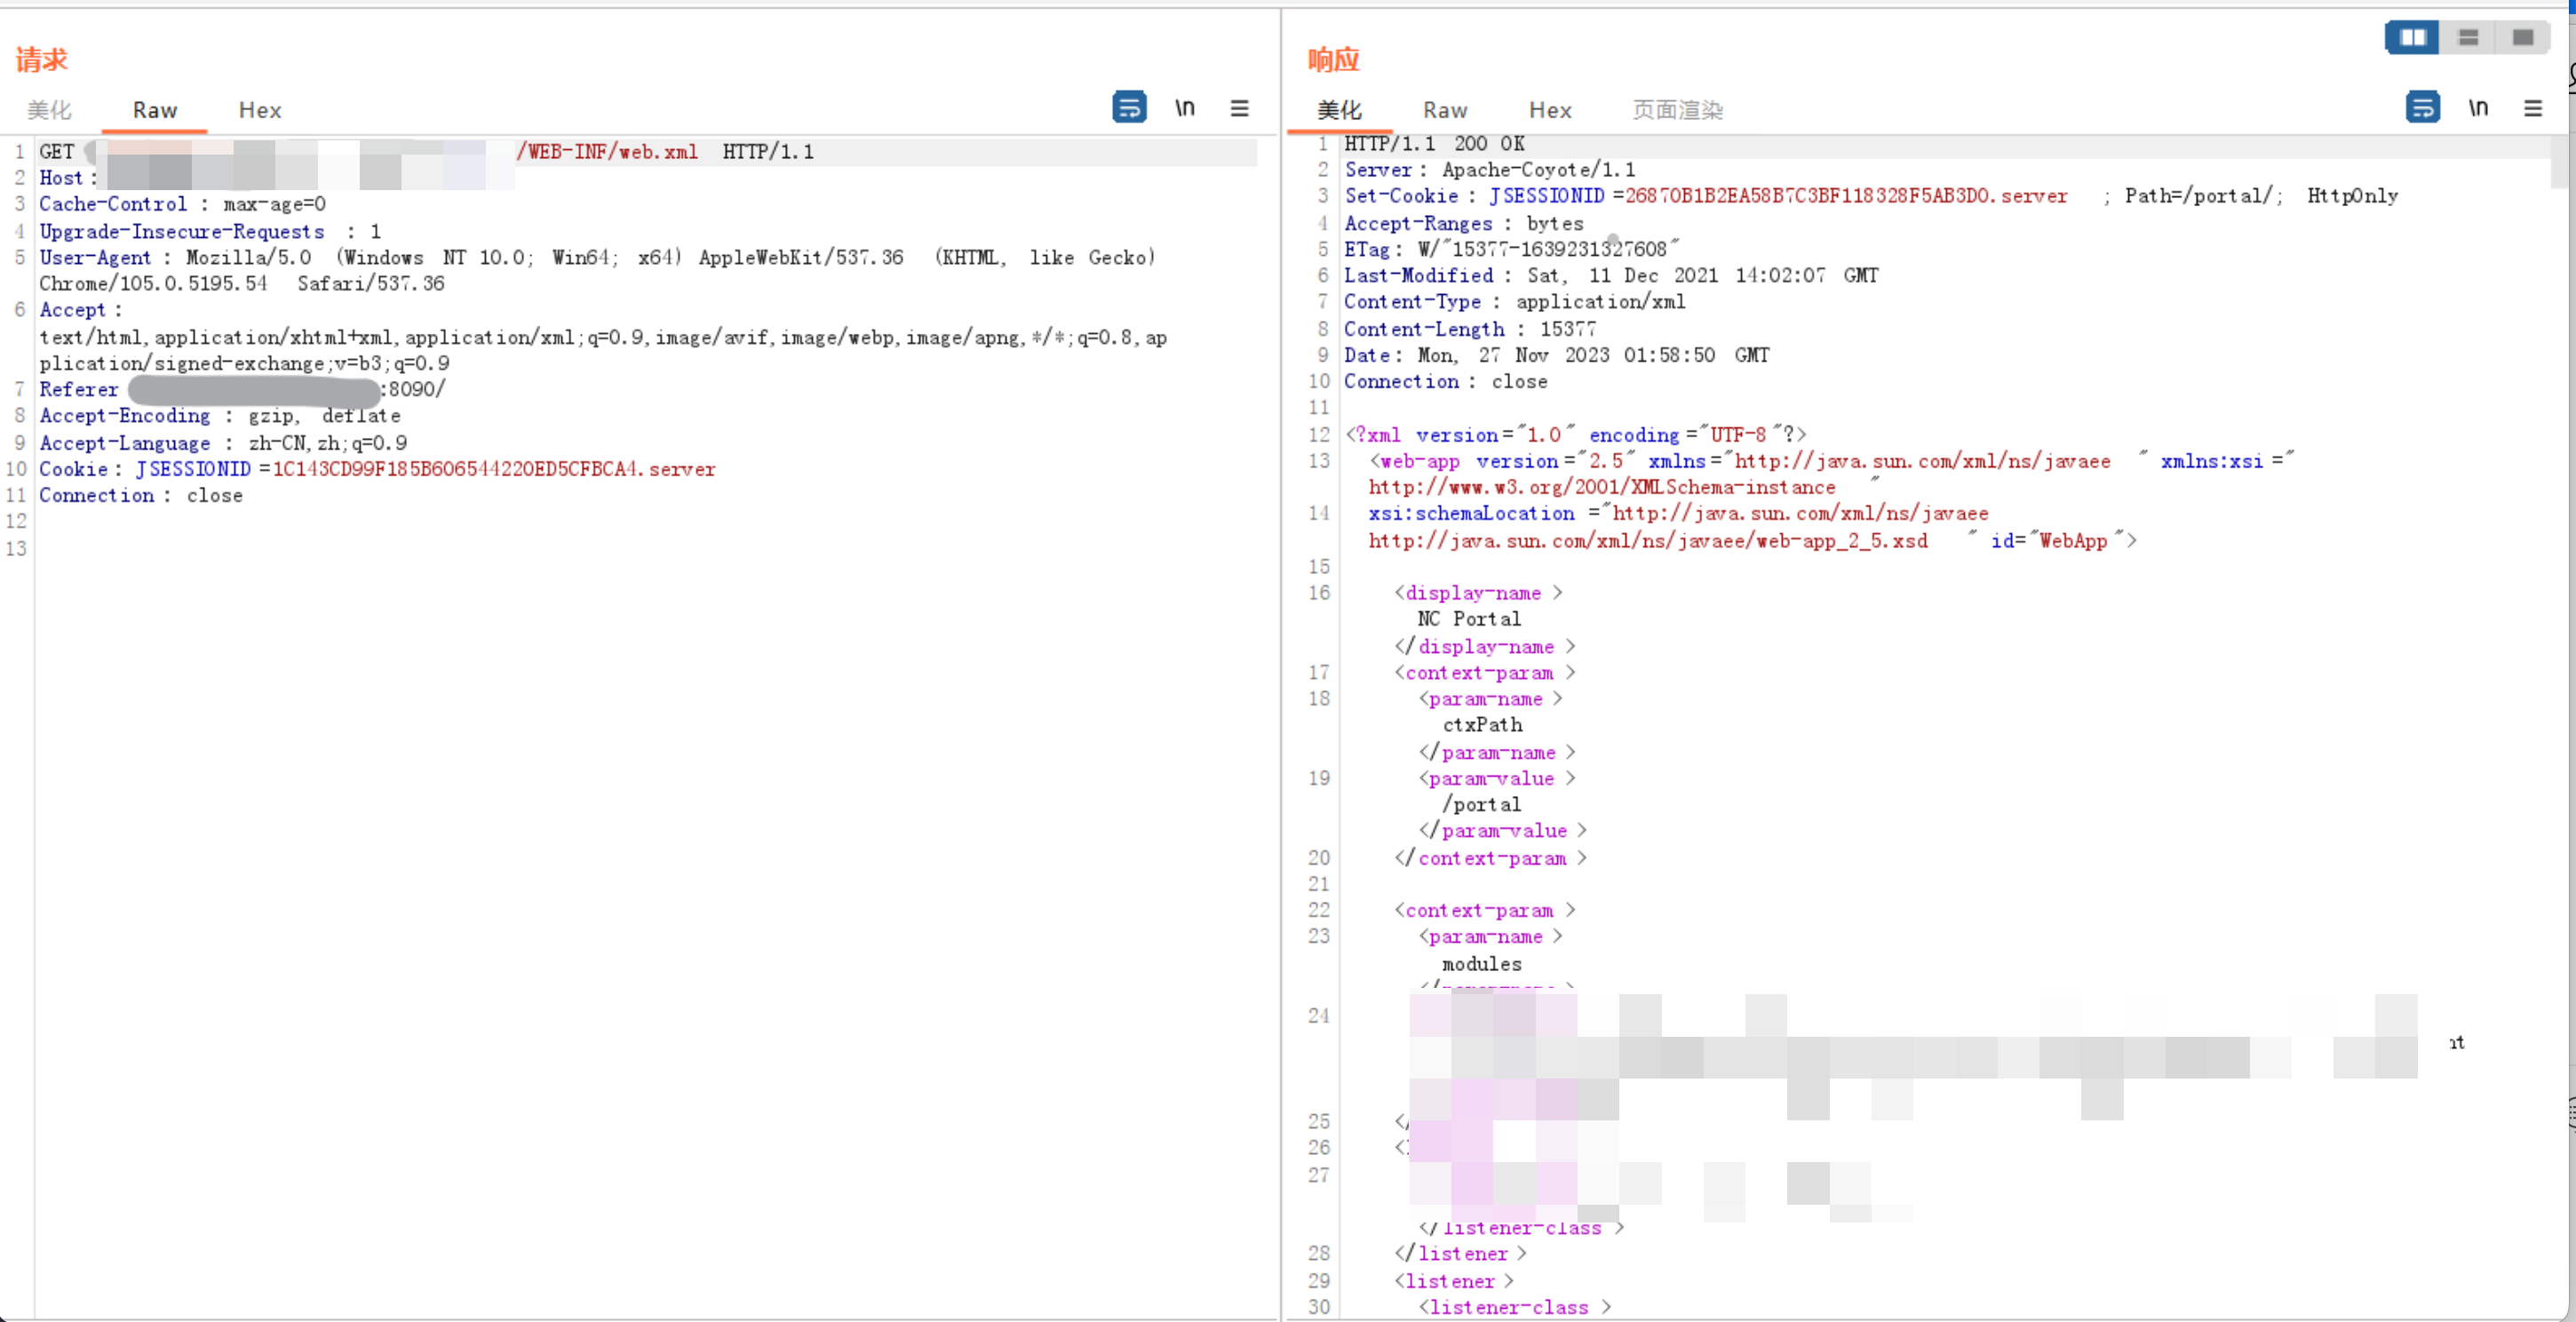Screen dimensions: 2576x1322
Task: Click ctxPath param-name value
Action: click(1482, 725)
